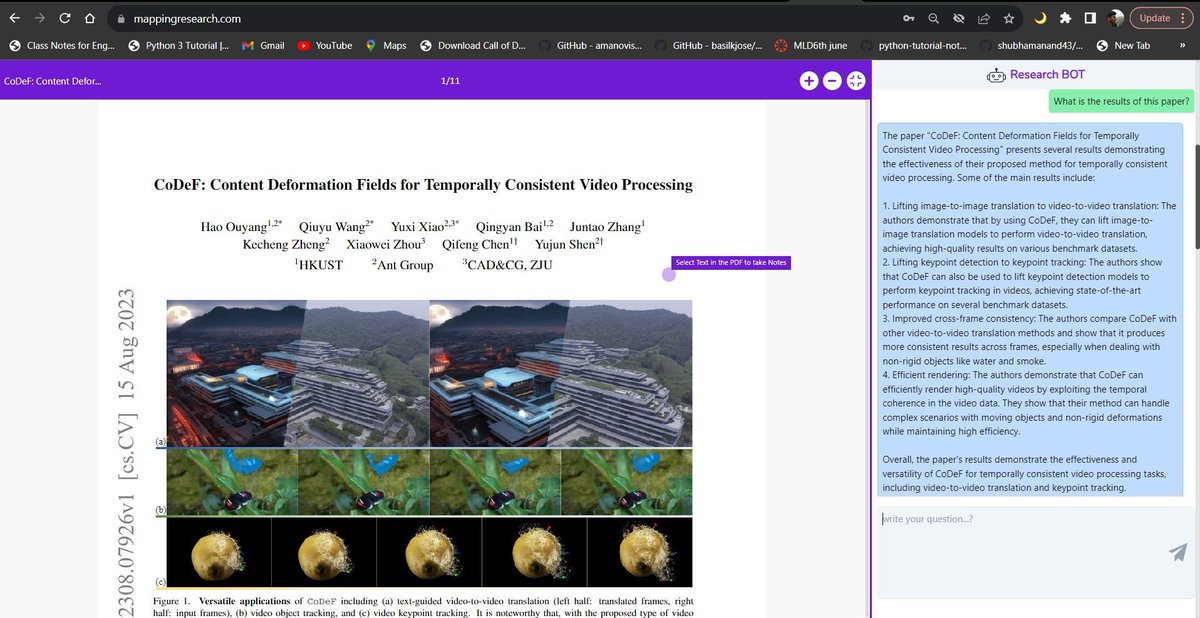Click author name Qifeng Chen
This screenshot has height=618, width=1200.
479,245
